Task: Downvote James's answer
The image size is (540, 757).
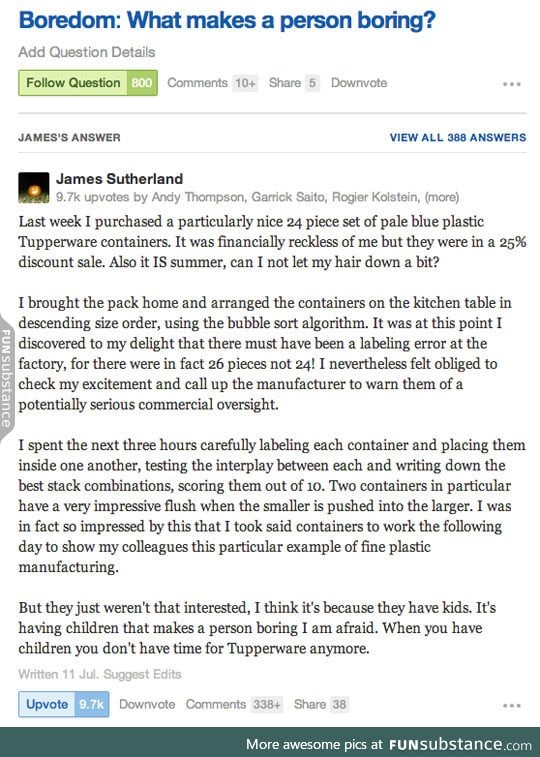Action: click(147, 704)
